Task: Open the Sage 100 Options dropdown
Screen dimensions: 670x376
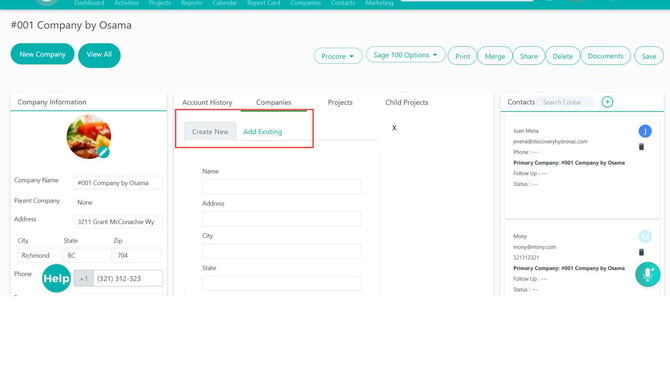Action: [x=405, y=55]
